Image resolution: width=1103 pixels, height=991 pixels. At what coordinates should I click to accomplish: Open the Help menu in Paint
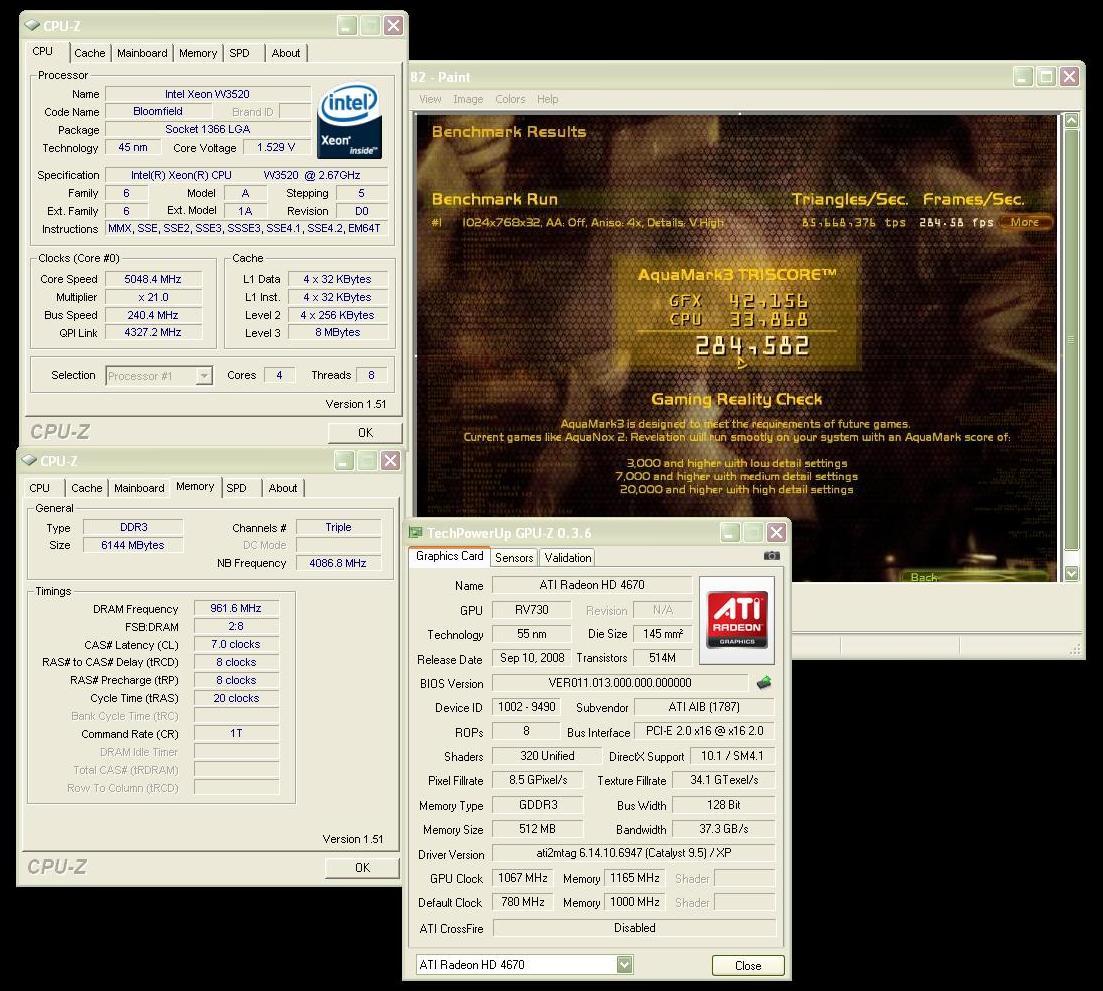click(547, 99)
